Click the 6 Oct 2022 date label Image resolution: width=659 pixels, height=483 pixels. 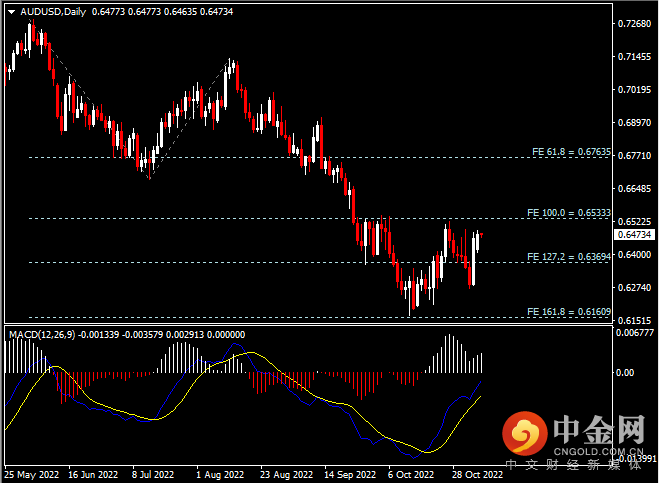pos(411,475)
